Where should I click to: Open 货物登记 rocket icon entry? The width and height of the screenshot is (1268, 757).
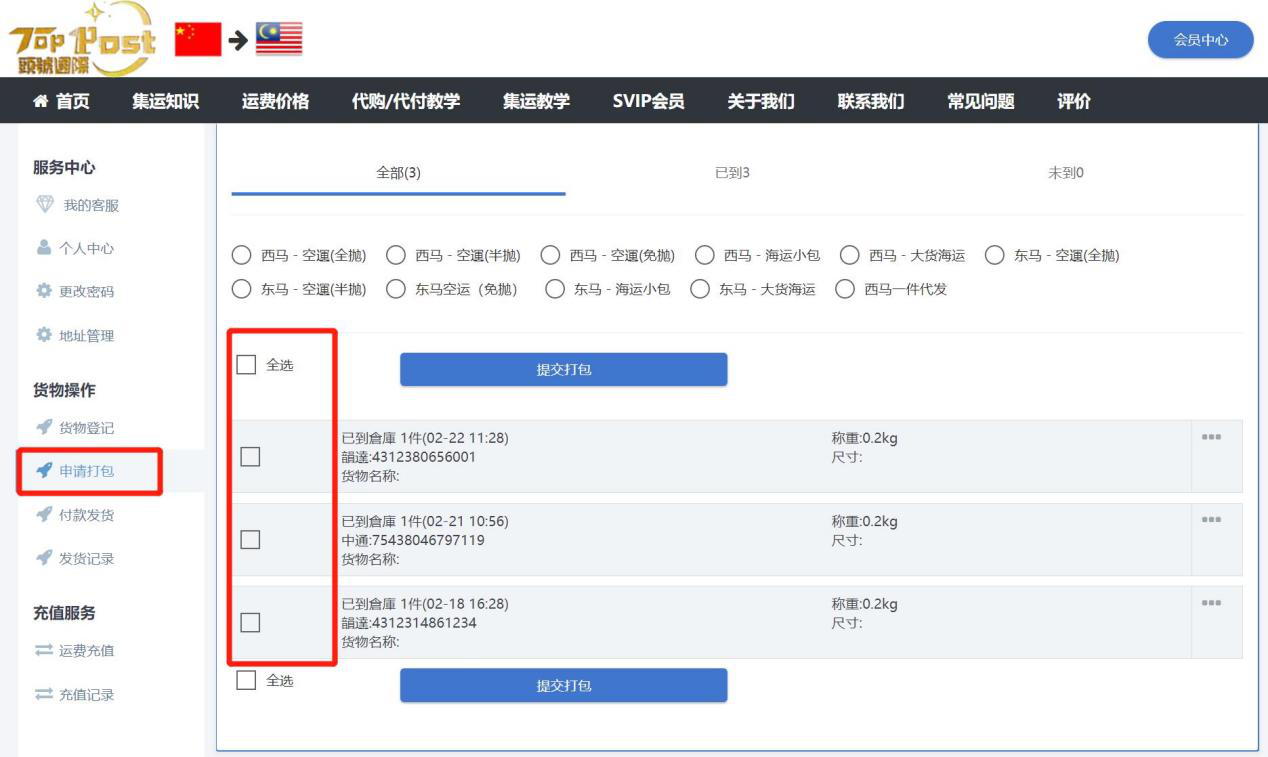[x=44, y=428]
